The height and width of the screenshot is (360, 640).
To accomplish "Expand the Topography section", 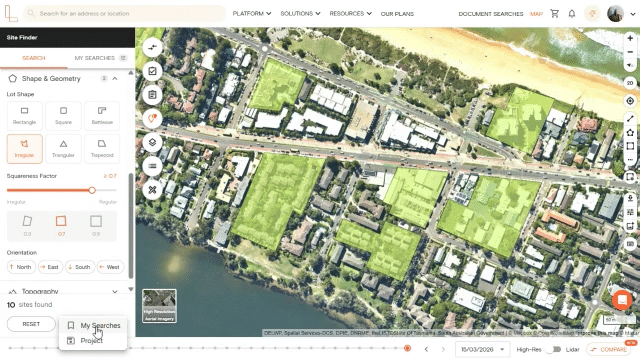I will [115, 291].
